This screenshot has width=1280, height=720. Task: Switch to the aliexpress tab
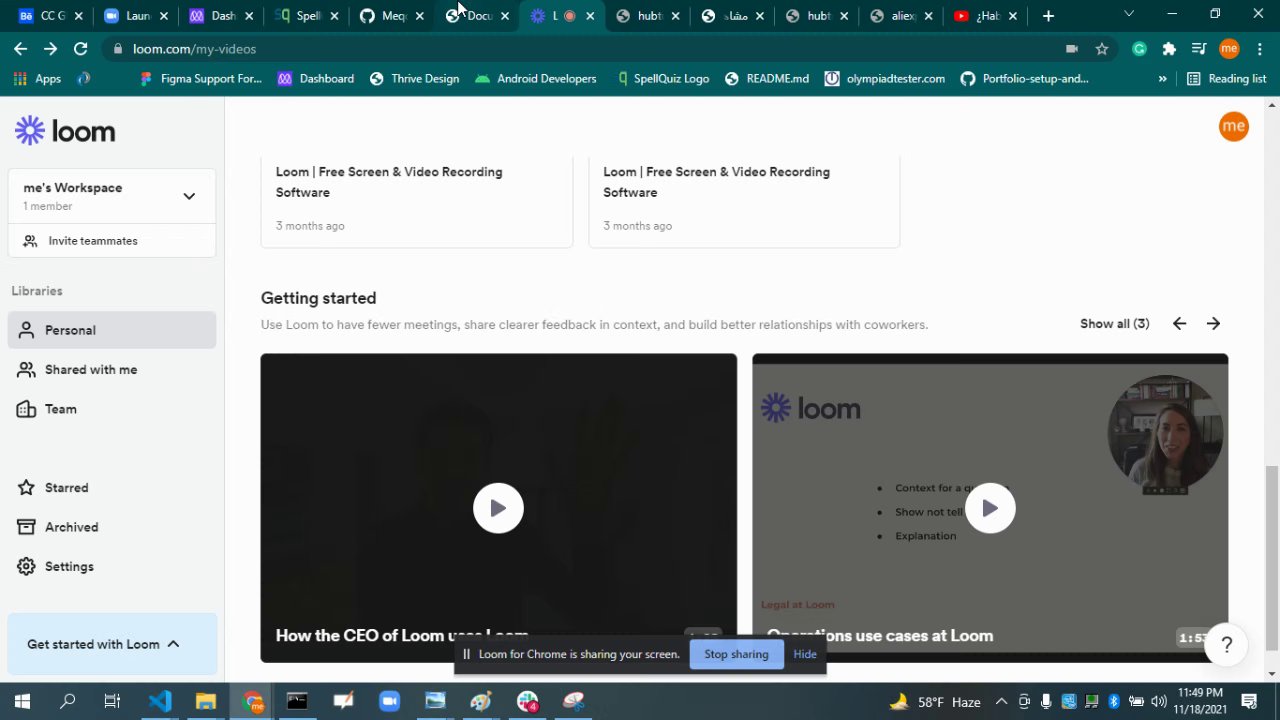coord(900,16)
